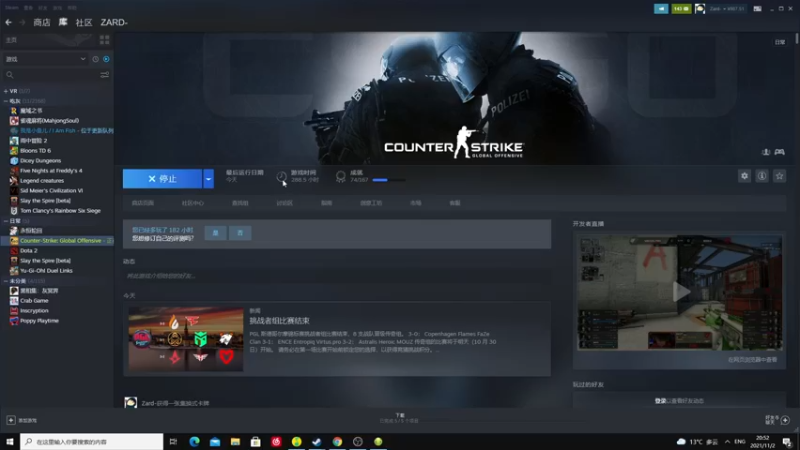Open the news thumbnail with team logos
This screenshot has width=800, height=450.
[186, 339]
